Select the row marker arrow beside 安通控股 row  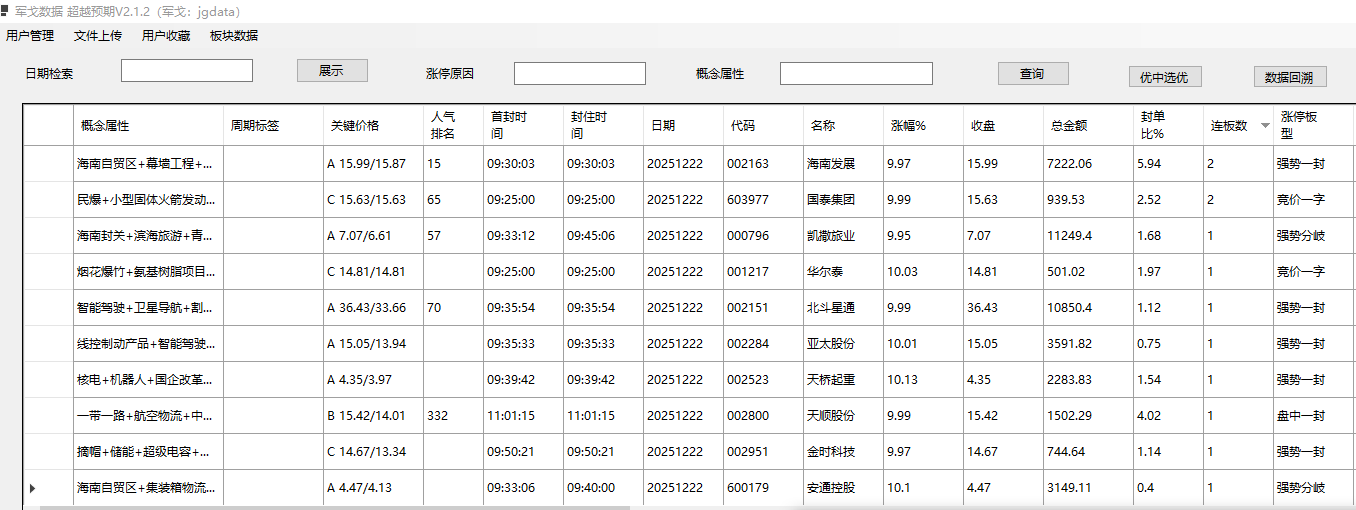pos(32,488)
